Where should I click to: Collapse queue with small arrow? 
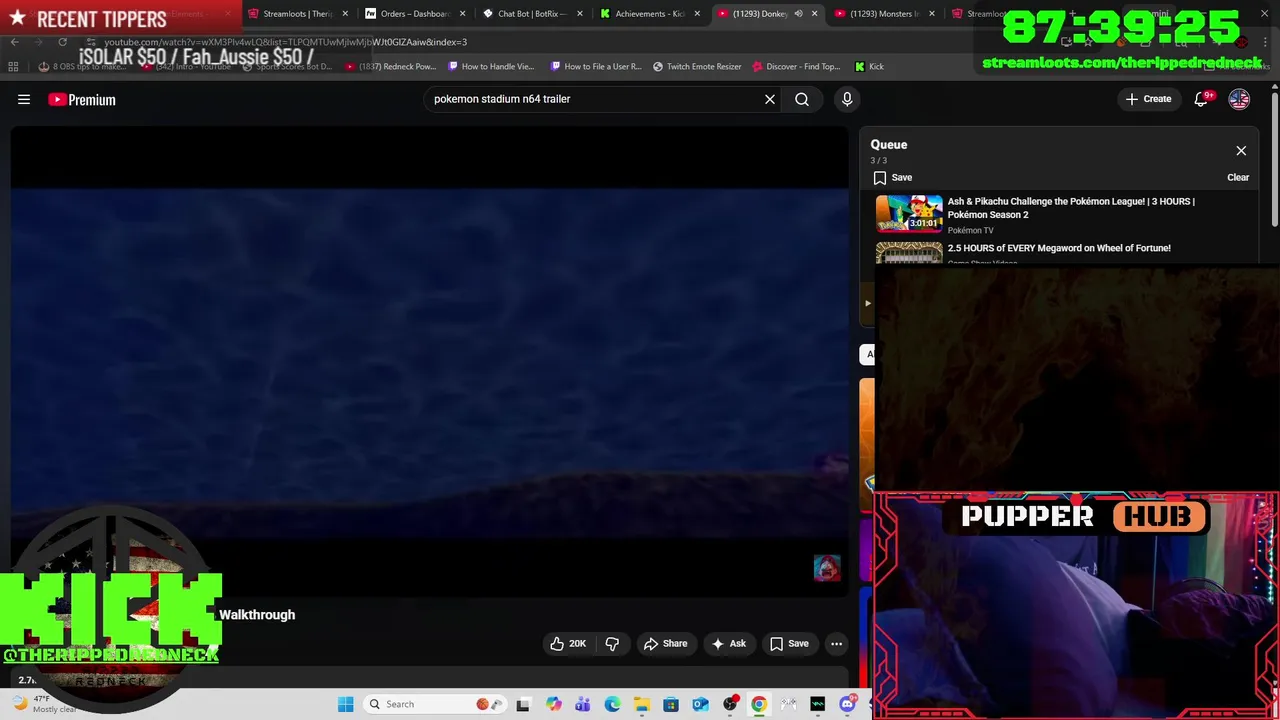[867, 303]
